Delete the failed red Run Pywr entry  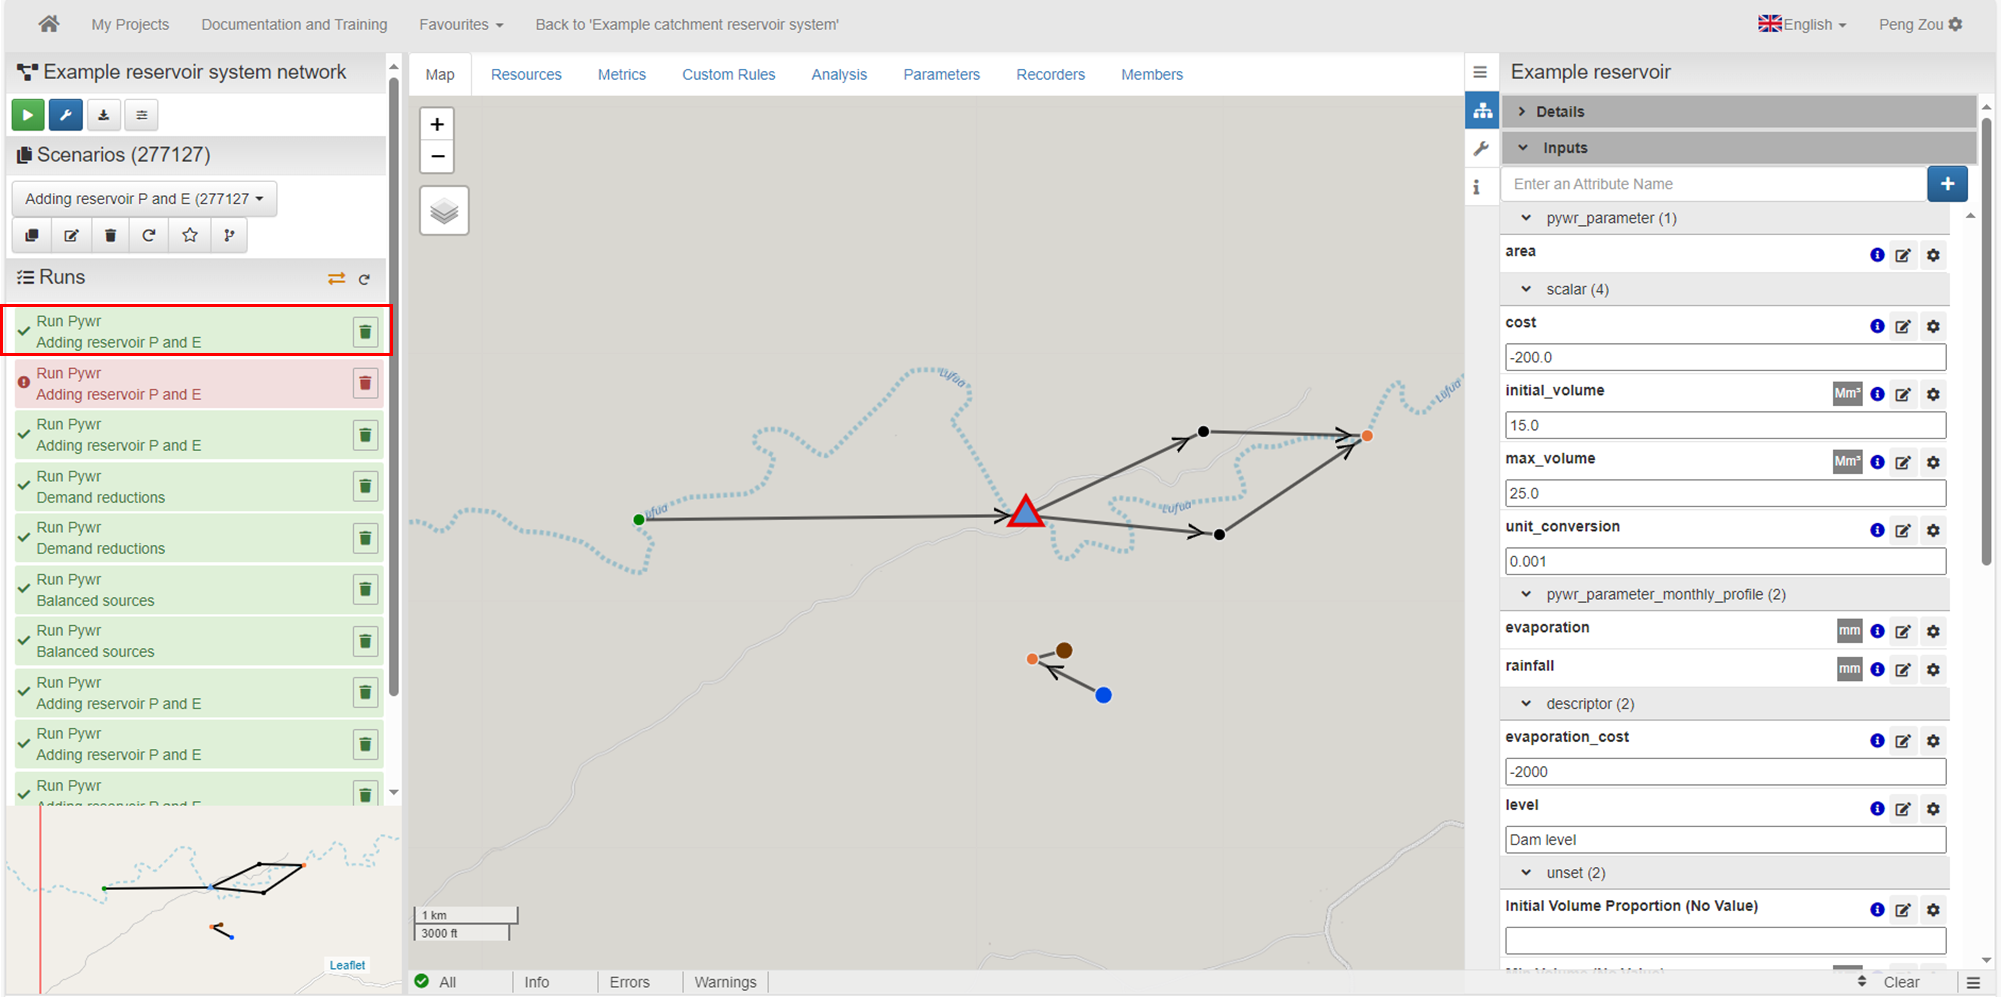click(x=365, y=383)
